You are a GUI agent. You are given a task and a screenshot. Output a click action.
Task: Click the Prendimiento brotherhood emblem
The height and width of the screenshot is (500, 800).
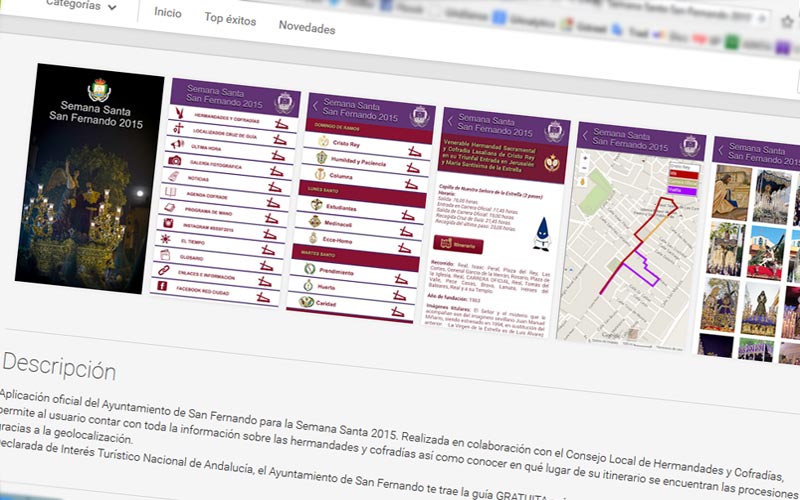pos(310,269)
